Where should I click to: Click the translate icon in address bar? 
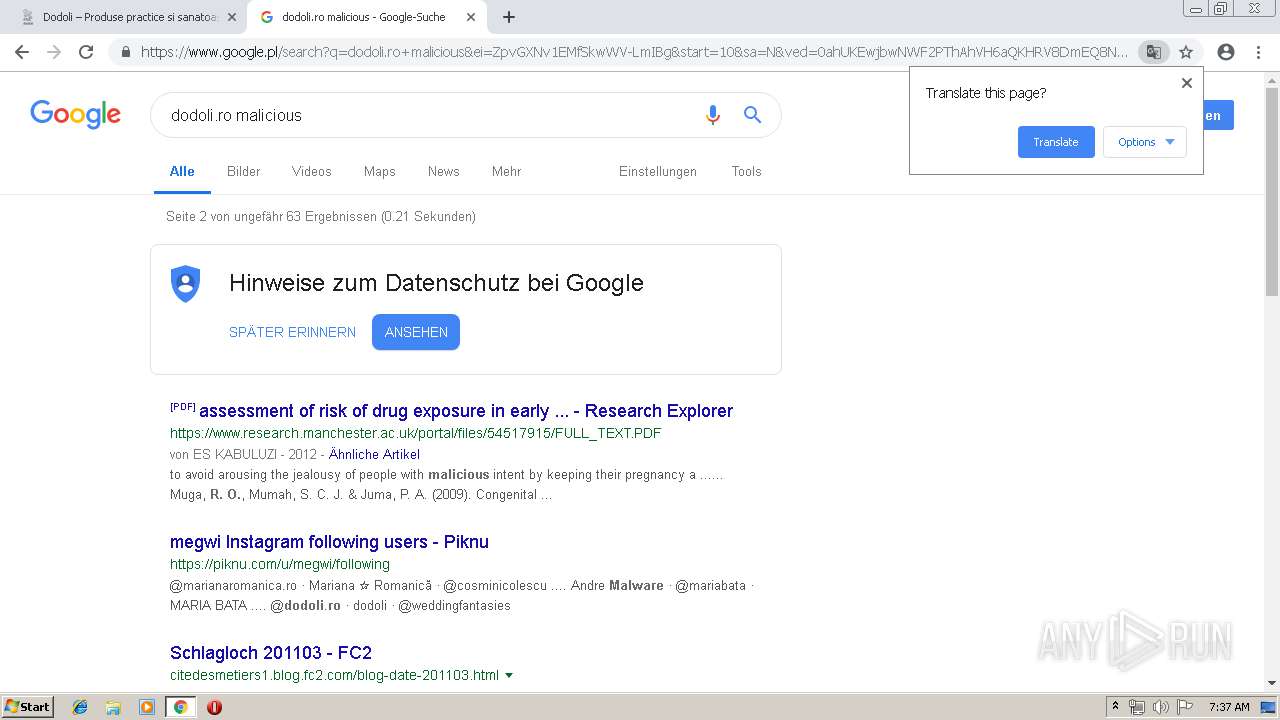pos(1154,52)
